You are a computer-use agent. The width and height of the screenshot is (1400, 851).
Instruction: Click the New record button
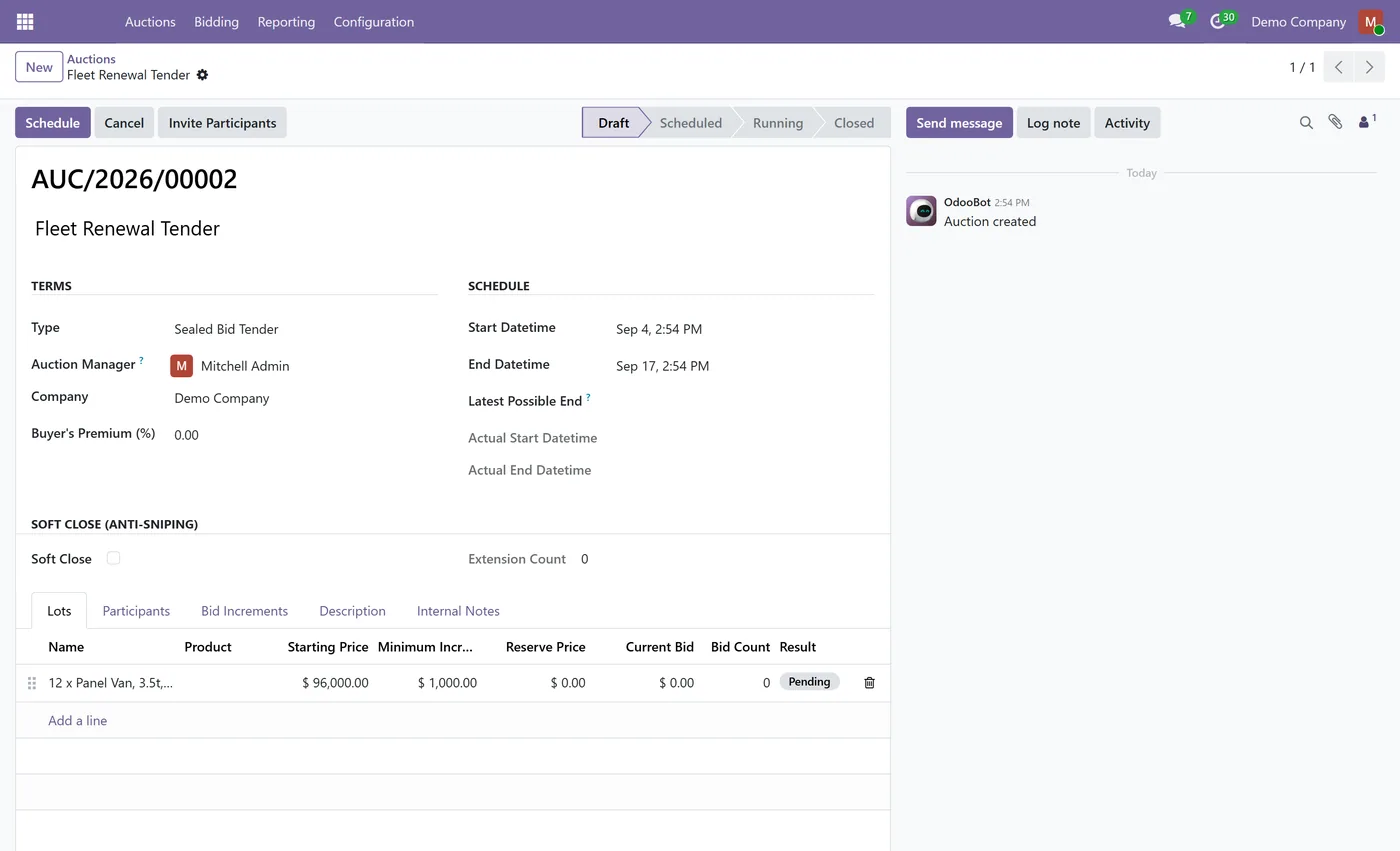[x=39, y=67]
